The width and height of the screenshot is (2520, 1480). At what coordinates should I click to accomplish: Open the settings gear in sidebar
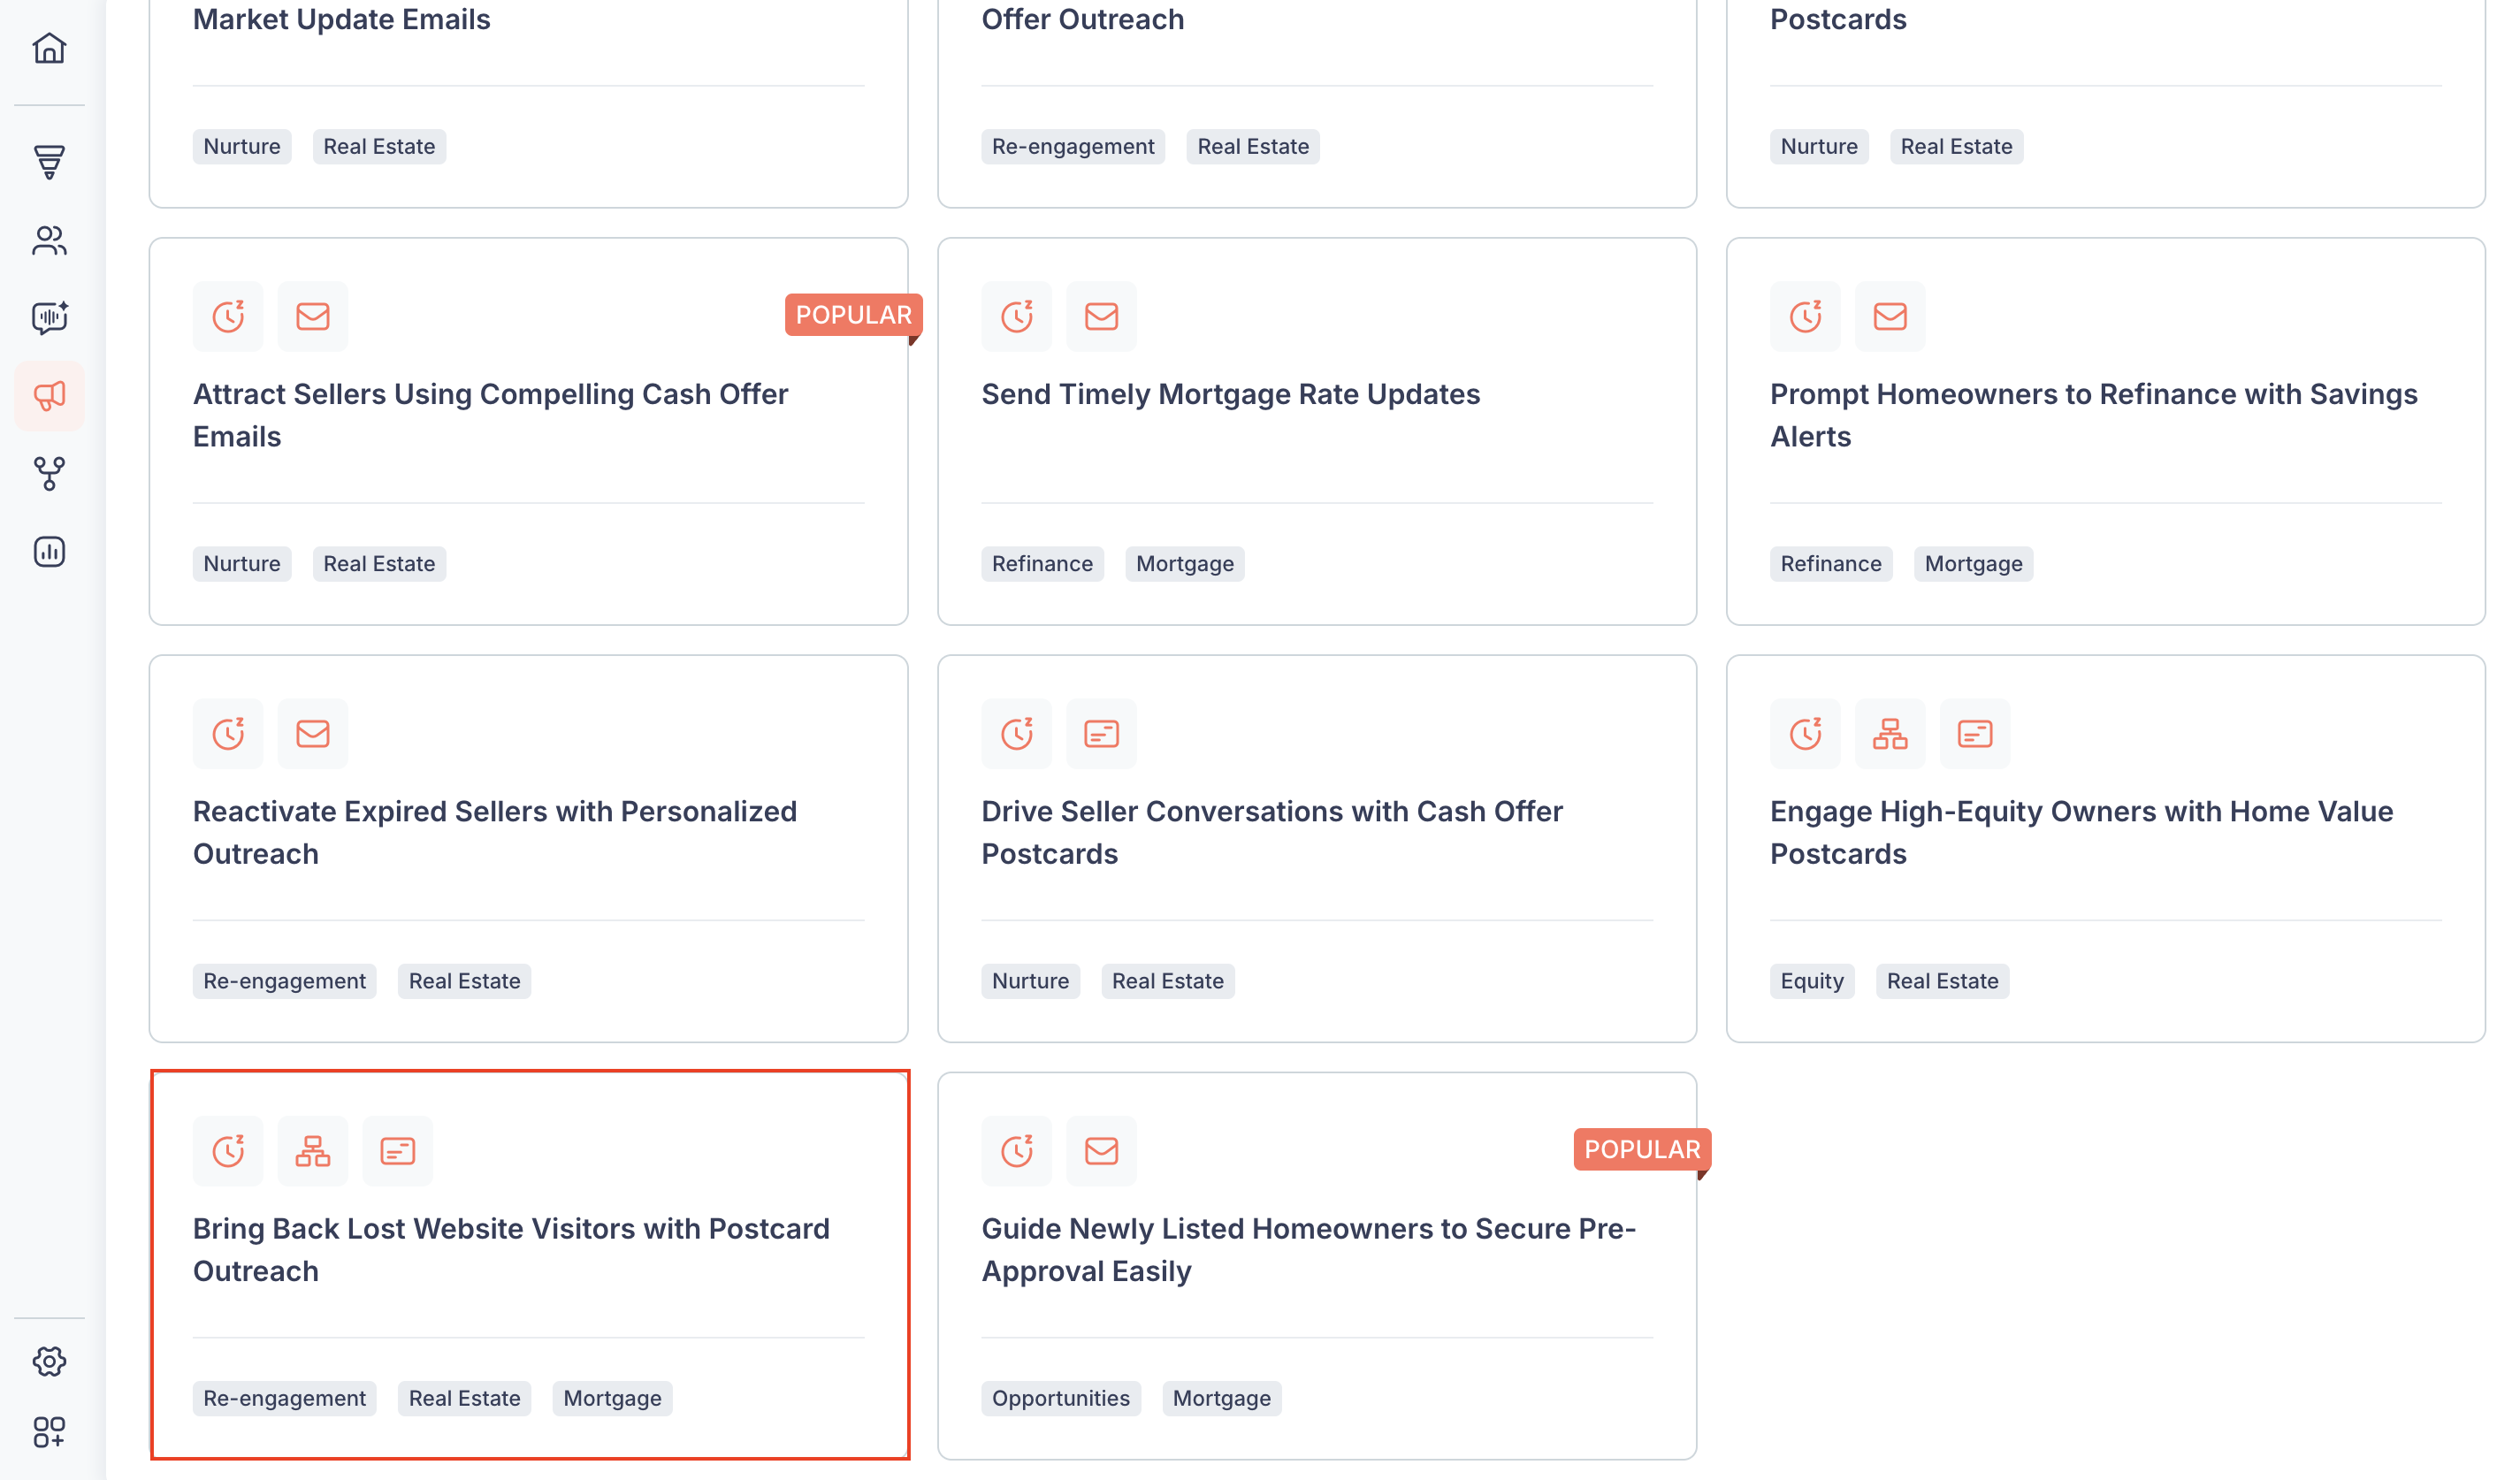click(49, 1361)
